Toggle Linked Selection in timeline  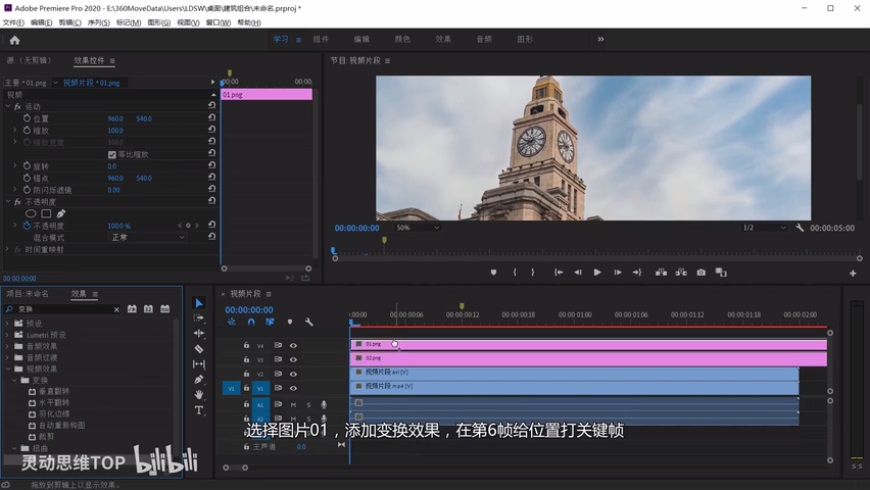270,322
